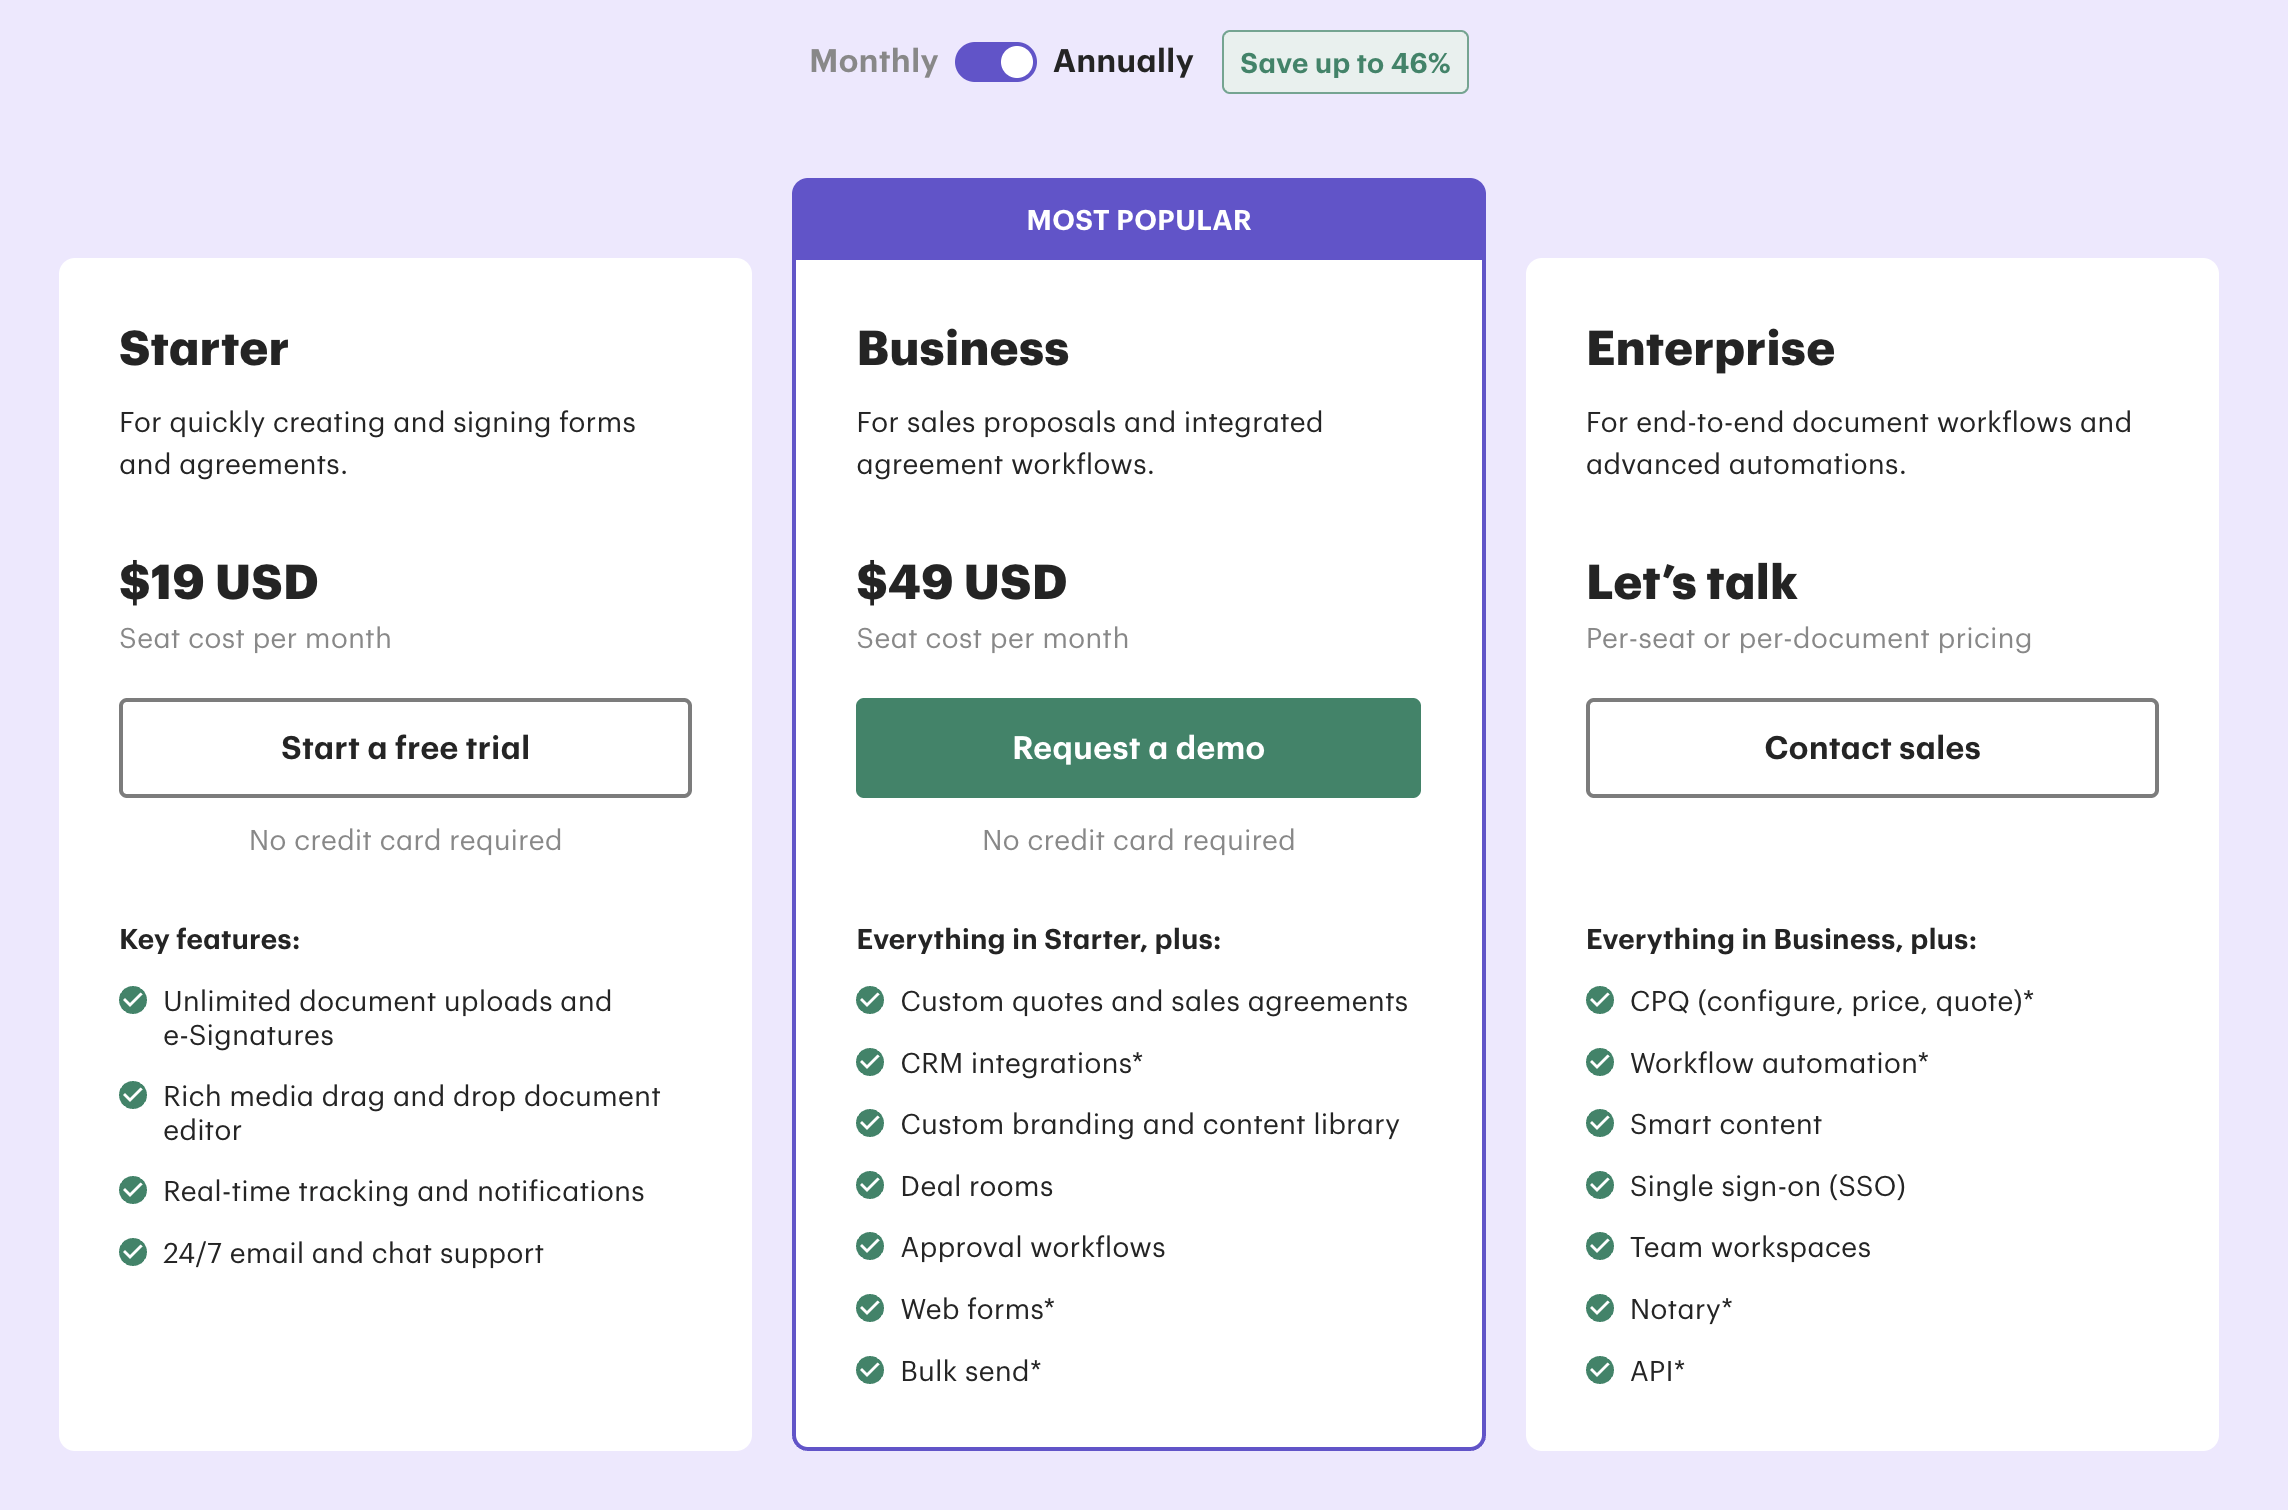The image size is (2288, 1510).
Task: Contact sales for Enterprise pricing
Action: 1872,747
